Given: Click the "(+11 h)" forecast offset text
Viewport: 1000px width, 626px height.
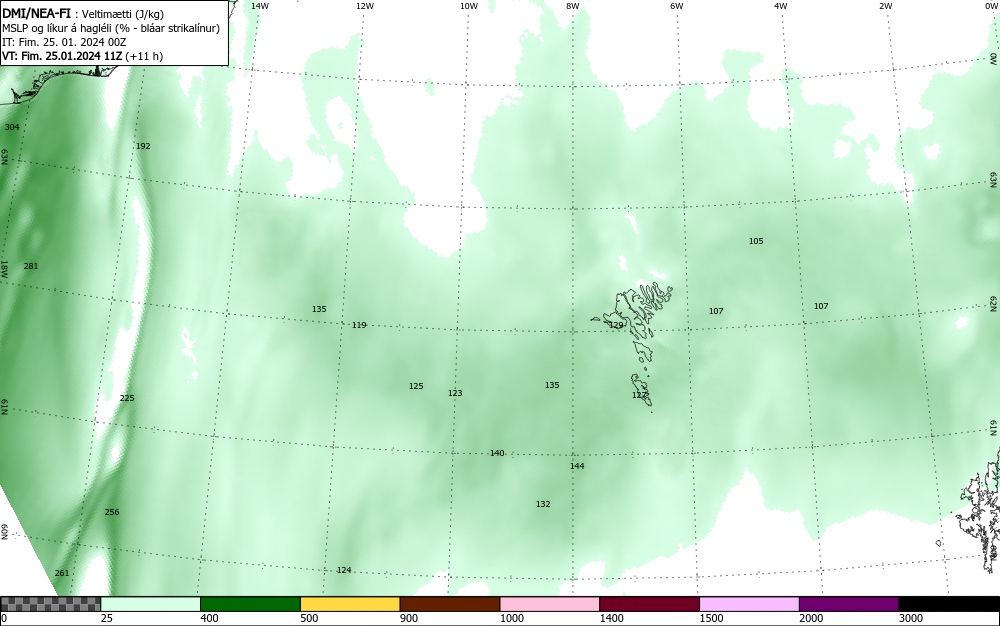Looking at the screenshot, I should click(144, 56).
